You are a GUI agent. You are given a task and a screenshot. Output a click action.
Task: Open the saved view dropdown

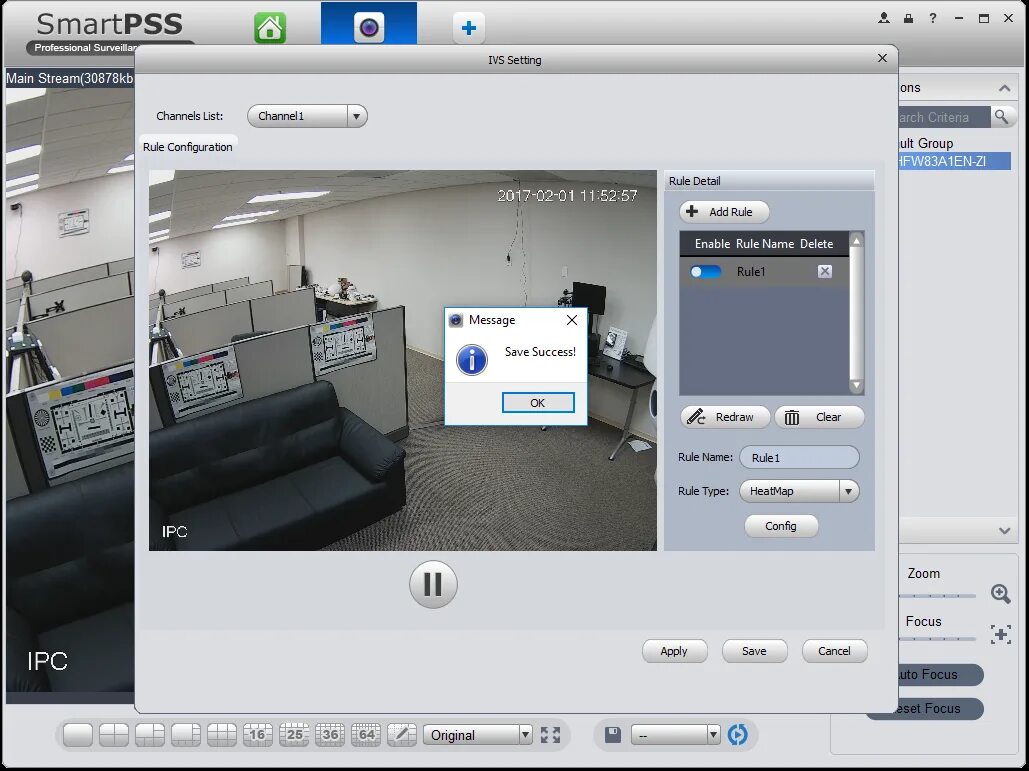coord(675,735)
